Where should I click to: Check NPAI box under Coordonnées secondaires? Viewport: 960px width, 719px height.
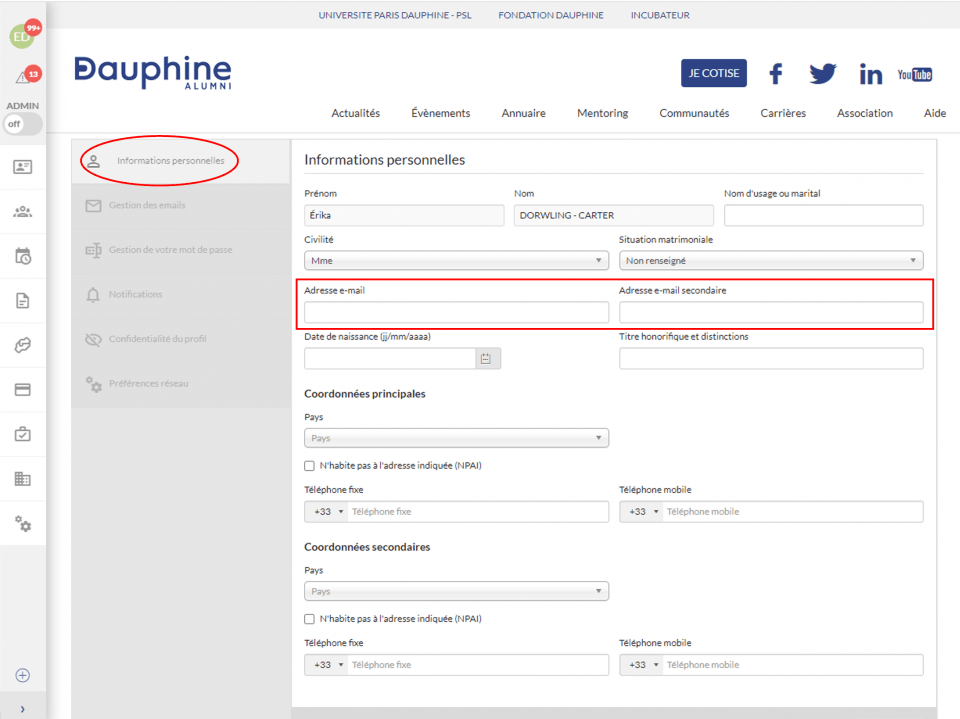point(309,619)
